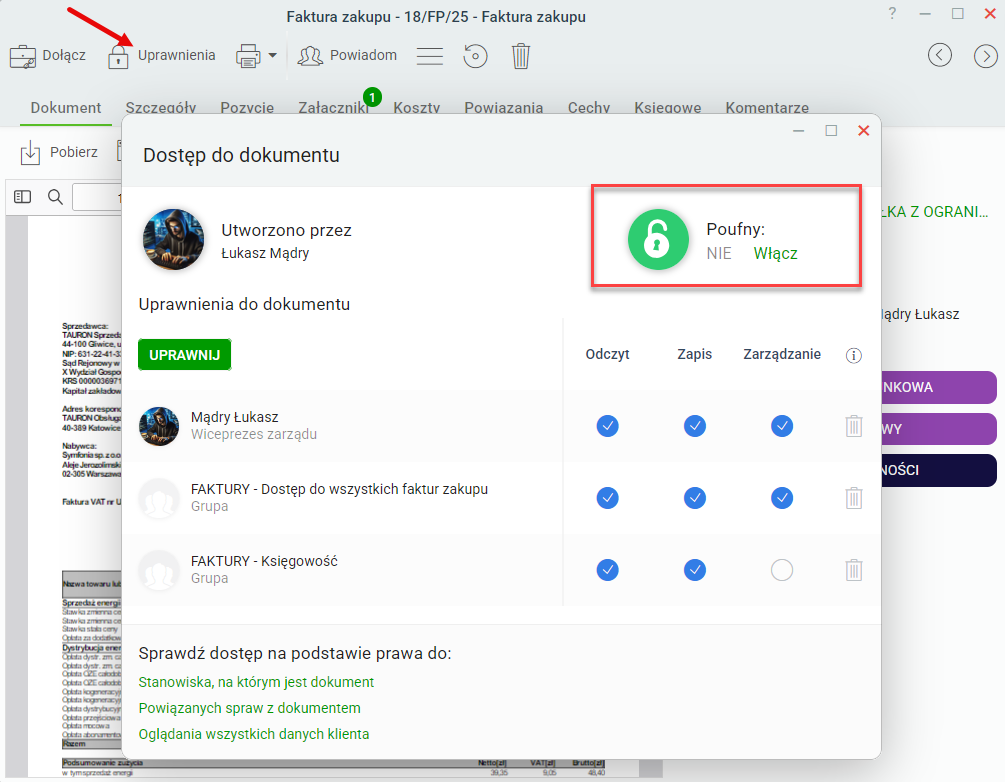Viewport: 1005px width, 782px height.
Task: Click FAKTURY - Księgowość group name
Action: tap(264, 561)
